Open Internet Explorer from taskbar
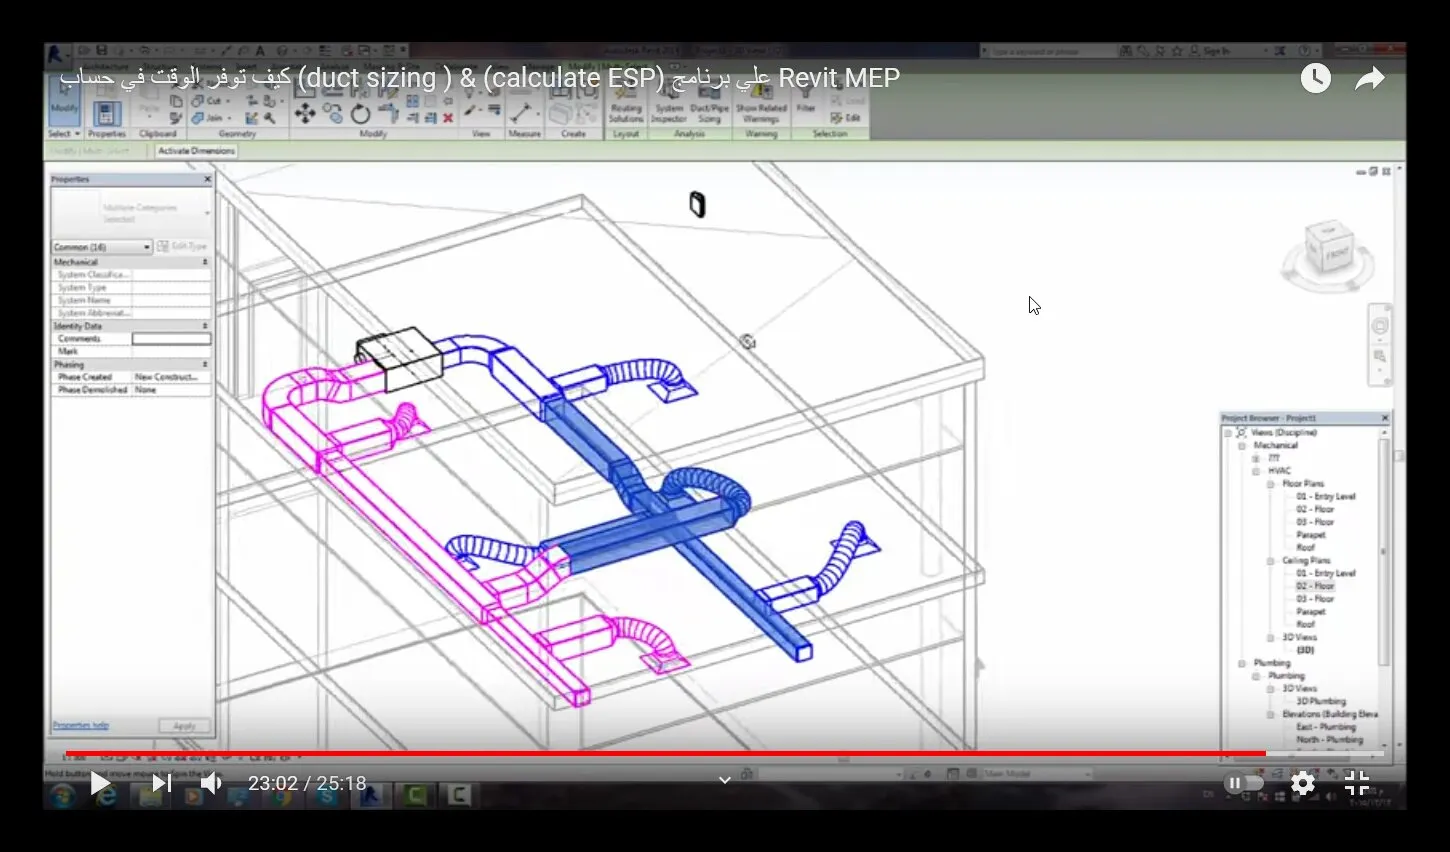The height and width of the screenshot is (852, 1450). [x=106, y=796]
